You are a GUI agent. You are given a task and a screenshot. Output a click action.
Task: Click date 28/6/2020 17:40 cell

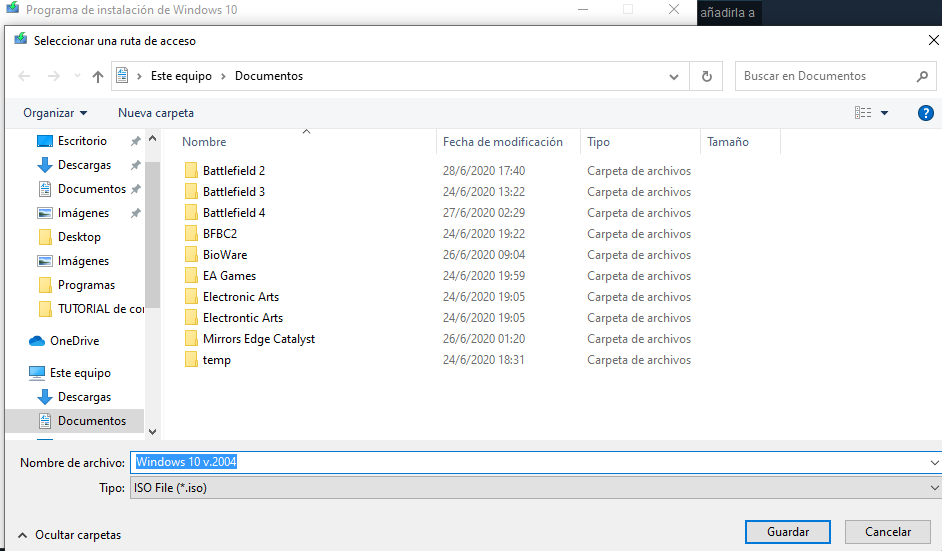(484, 171)
